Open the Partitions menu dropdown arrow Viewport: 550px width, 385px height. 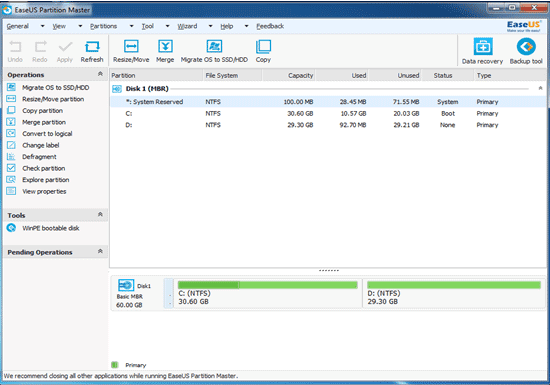(132, 26)
